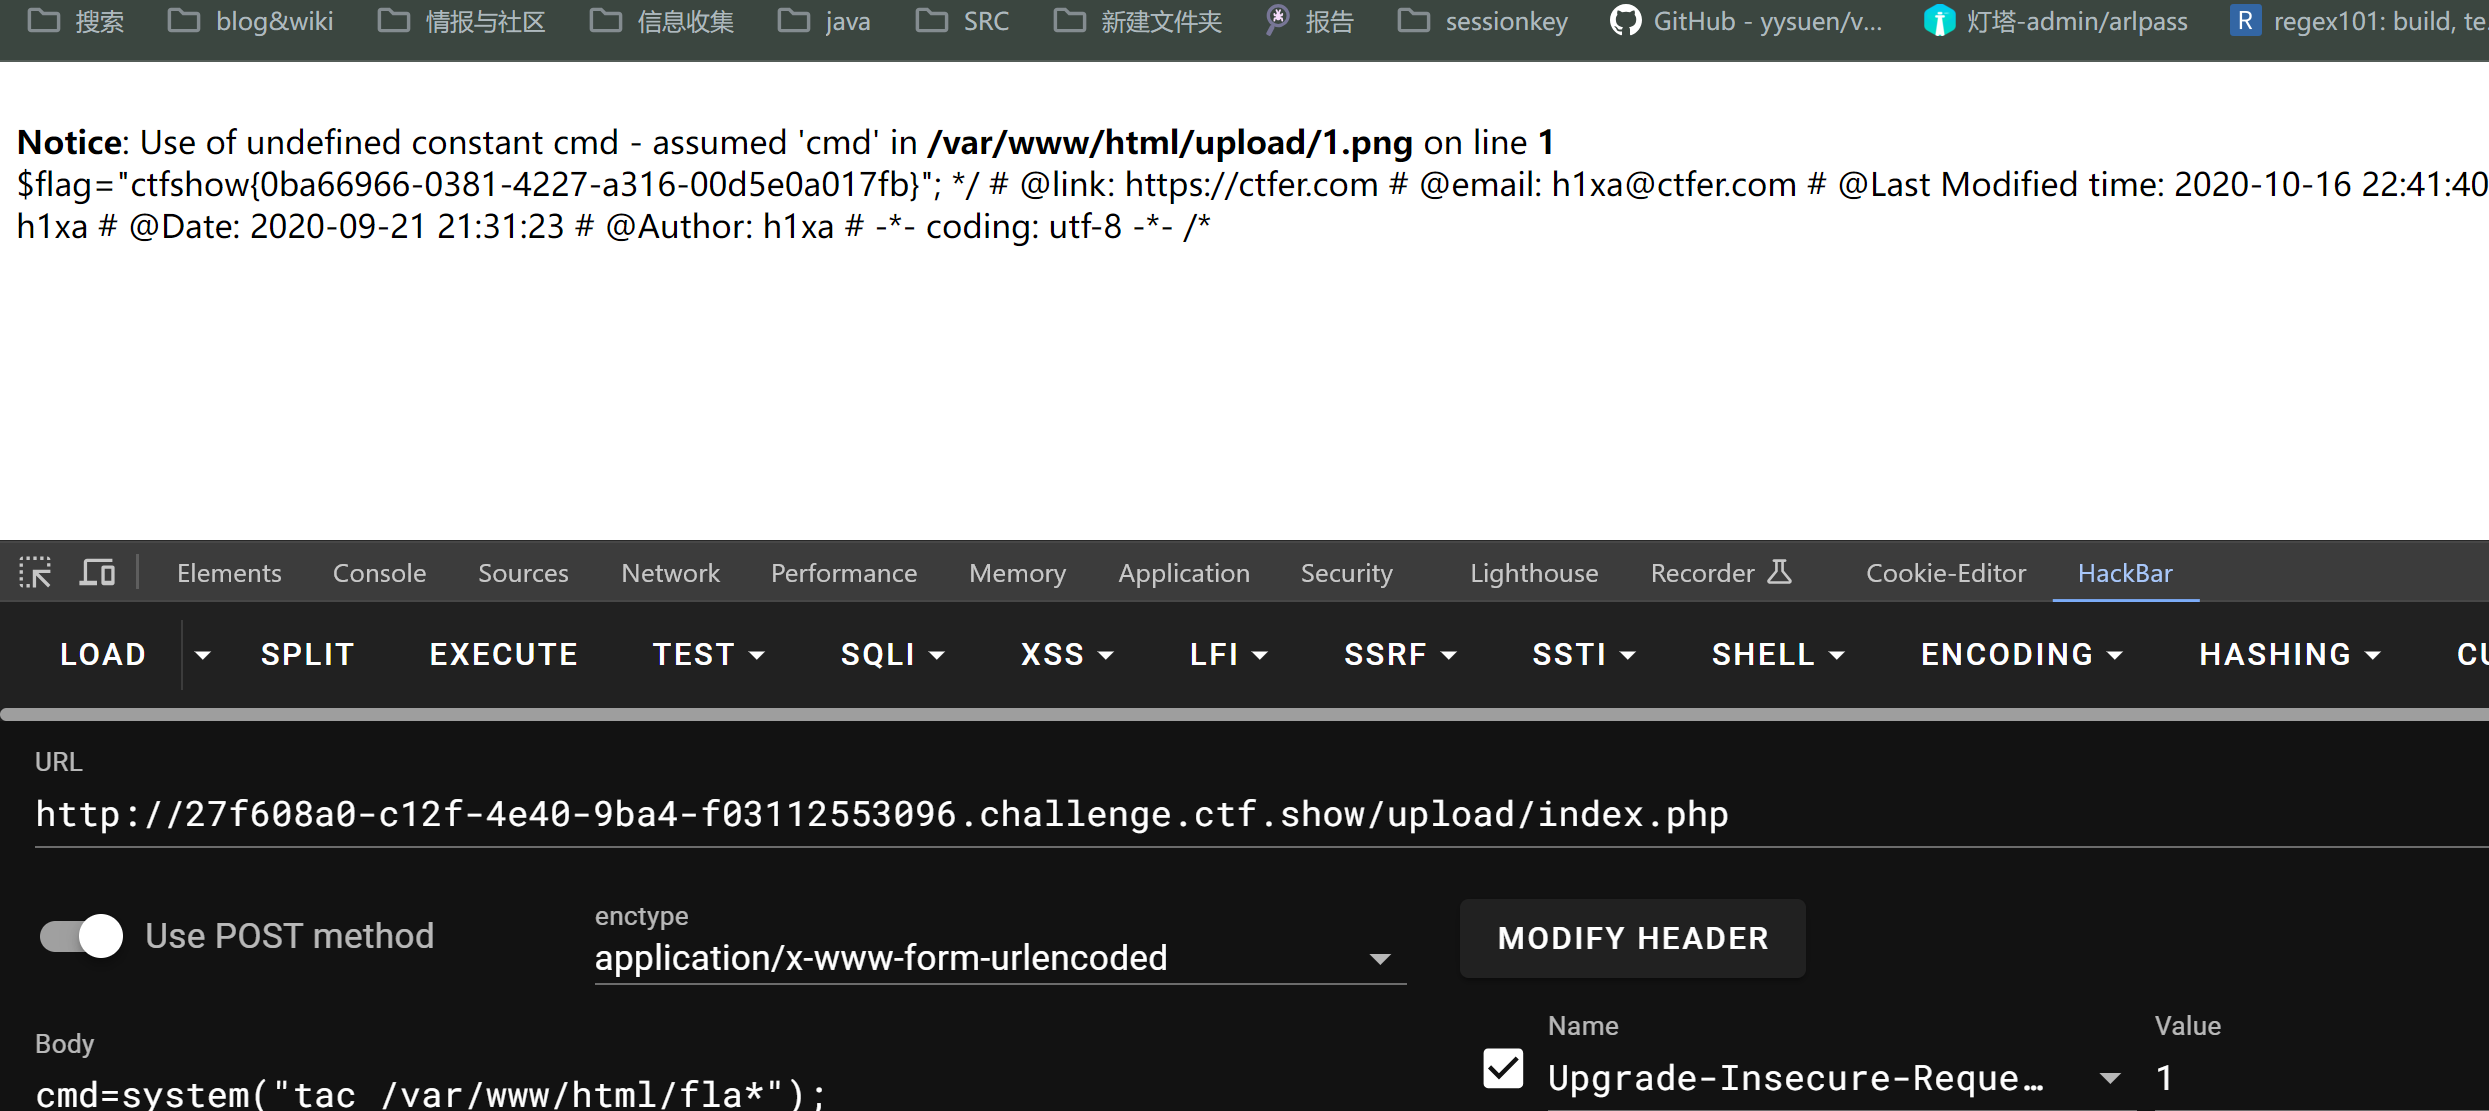Click the /var/www/html/upload/1.png path text
Image resolution: width=2489 pixels, height=1111 pixels.
coord(1170,143)
